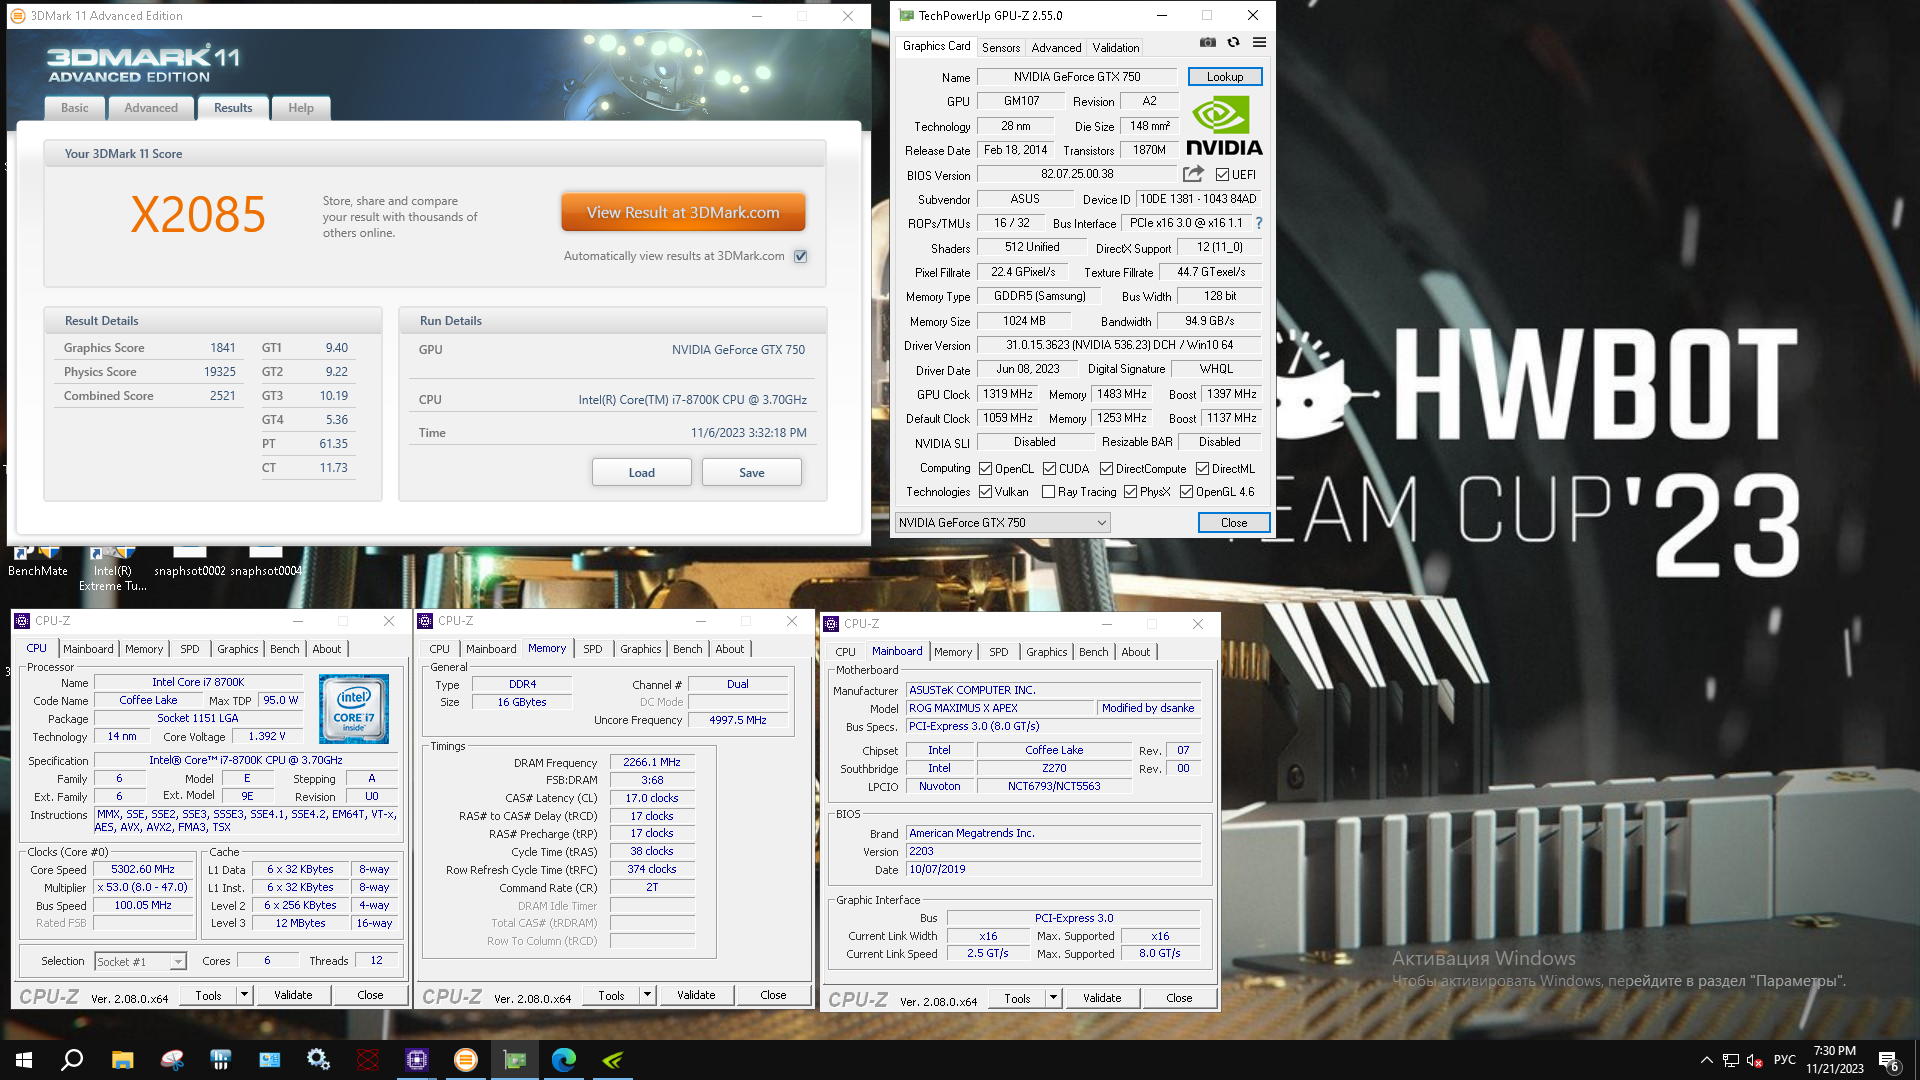
Task: Switch to 3DMark orange taskbar icon
Action: [466, 1060]
